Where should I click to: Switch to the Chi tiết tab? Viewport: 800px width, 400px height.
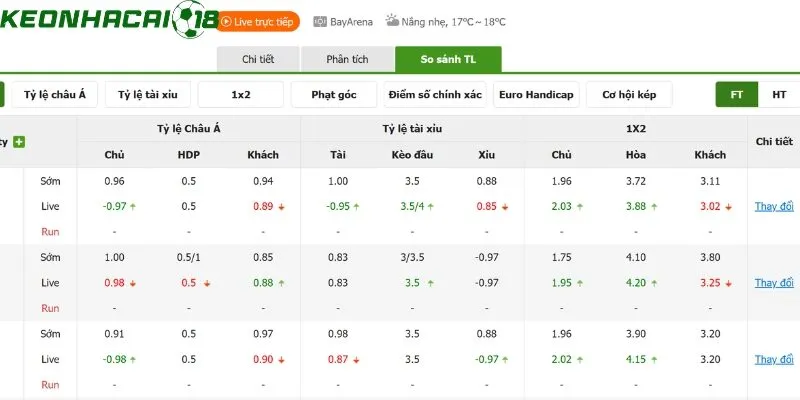(258, 60)
